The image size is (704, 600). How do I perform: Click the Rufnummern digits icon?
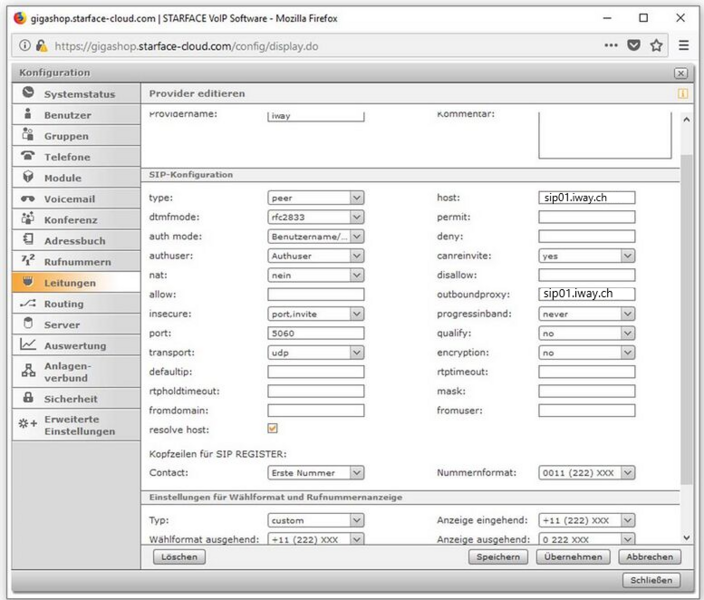point(28,260)
